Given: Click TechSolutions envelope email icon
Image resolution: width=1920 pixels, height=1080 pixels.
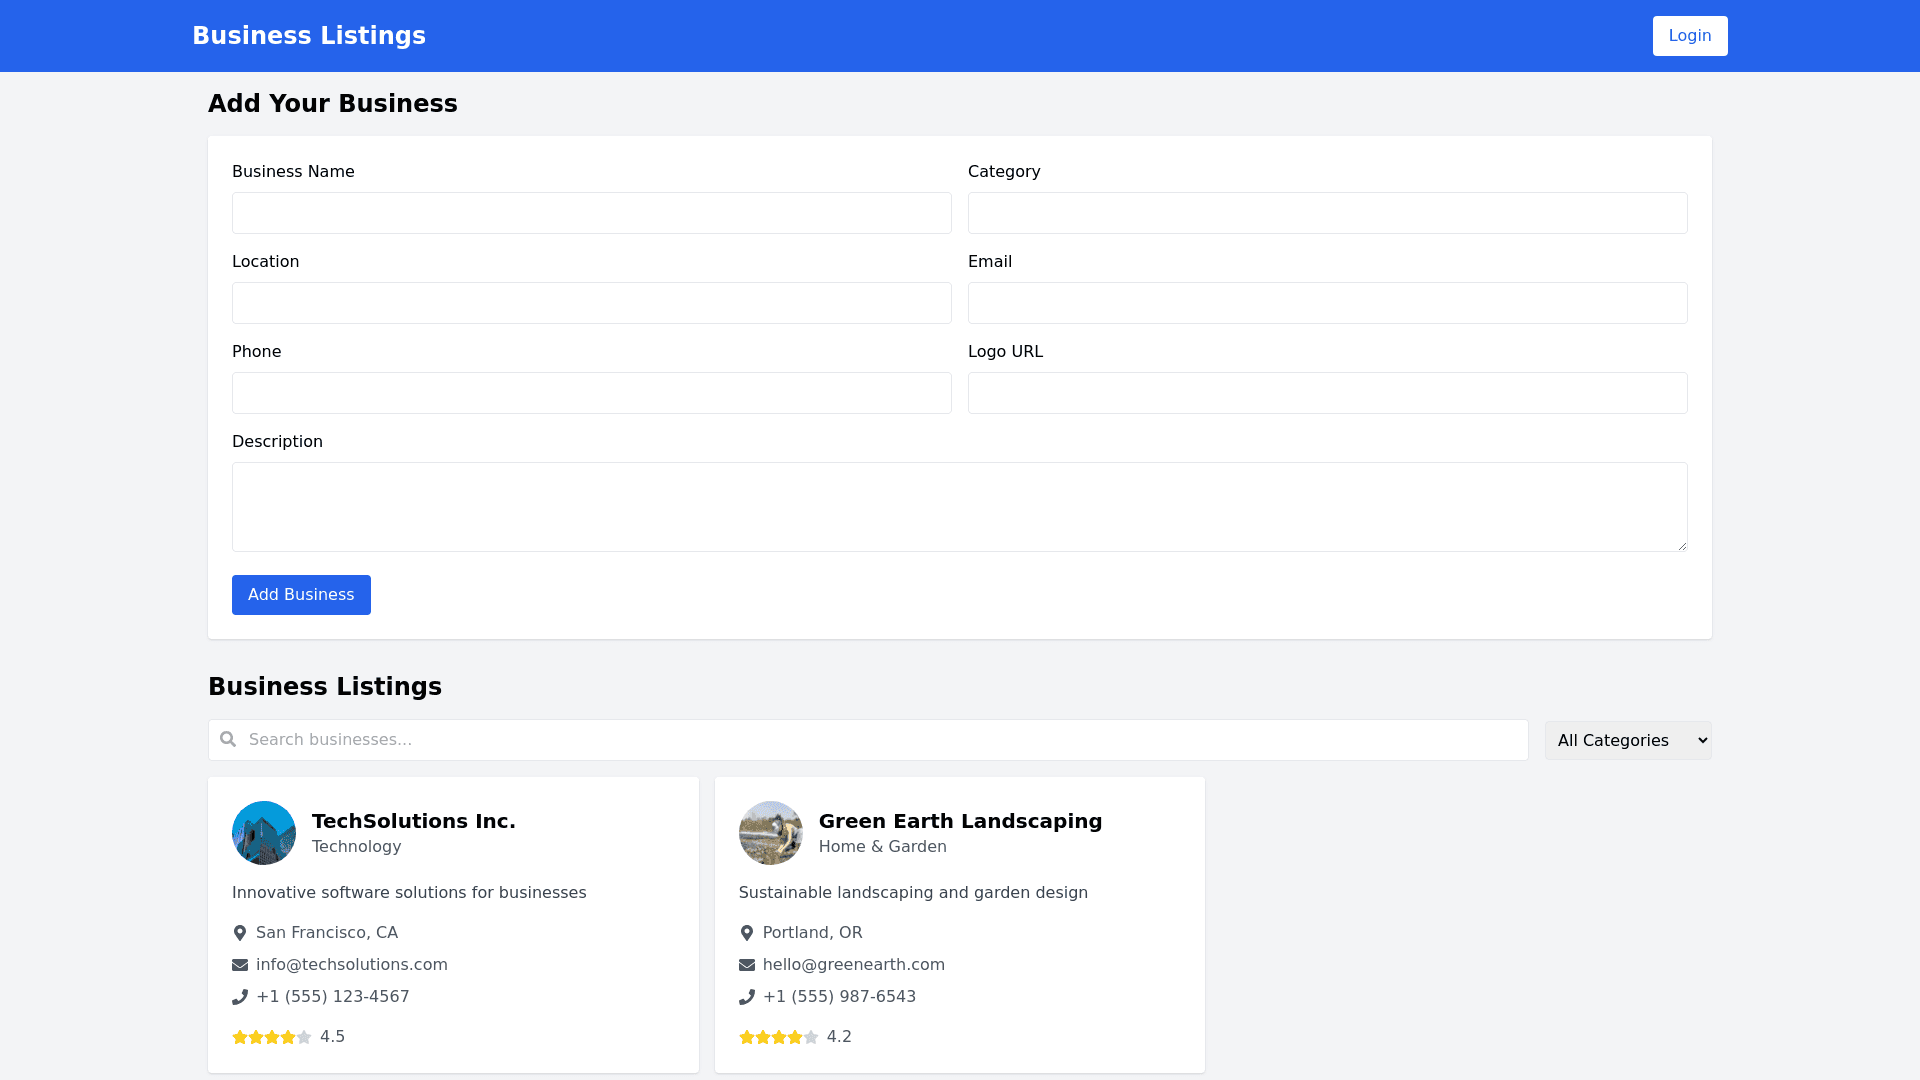Looking at the screenshot, I should point(240,965).
